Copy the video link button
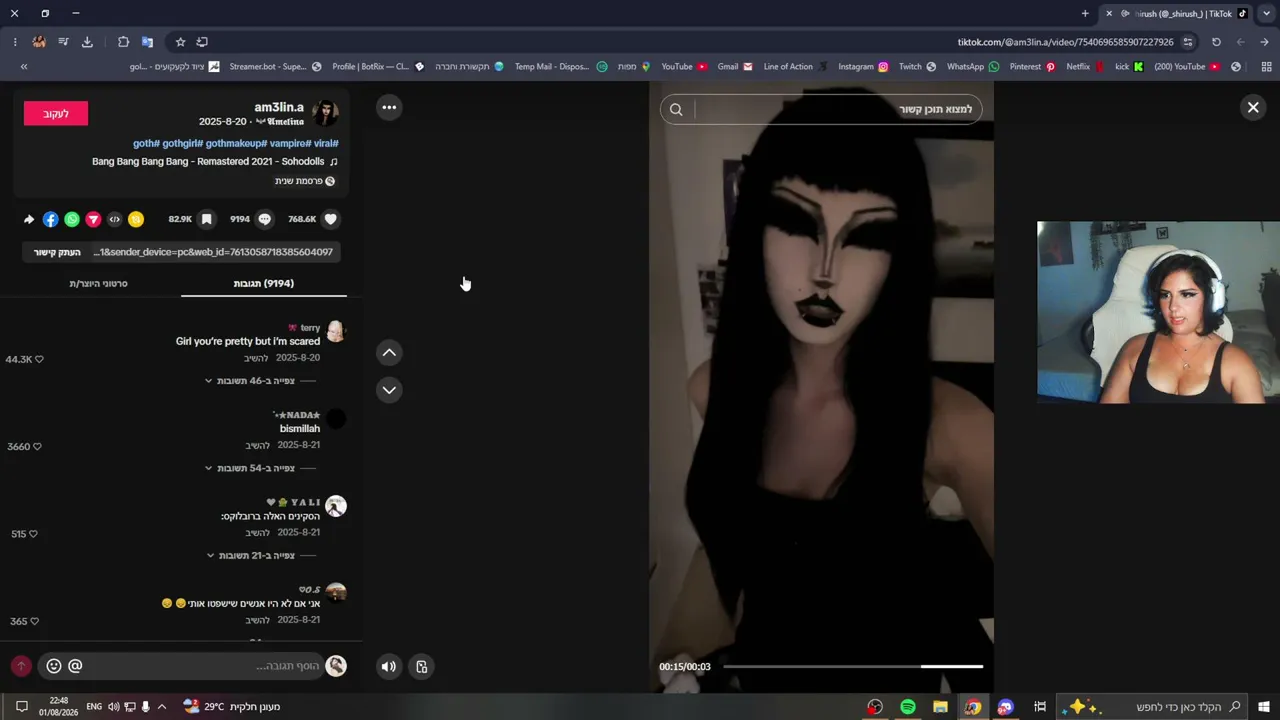1280x720 pixels. tap(57, 252)
